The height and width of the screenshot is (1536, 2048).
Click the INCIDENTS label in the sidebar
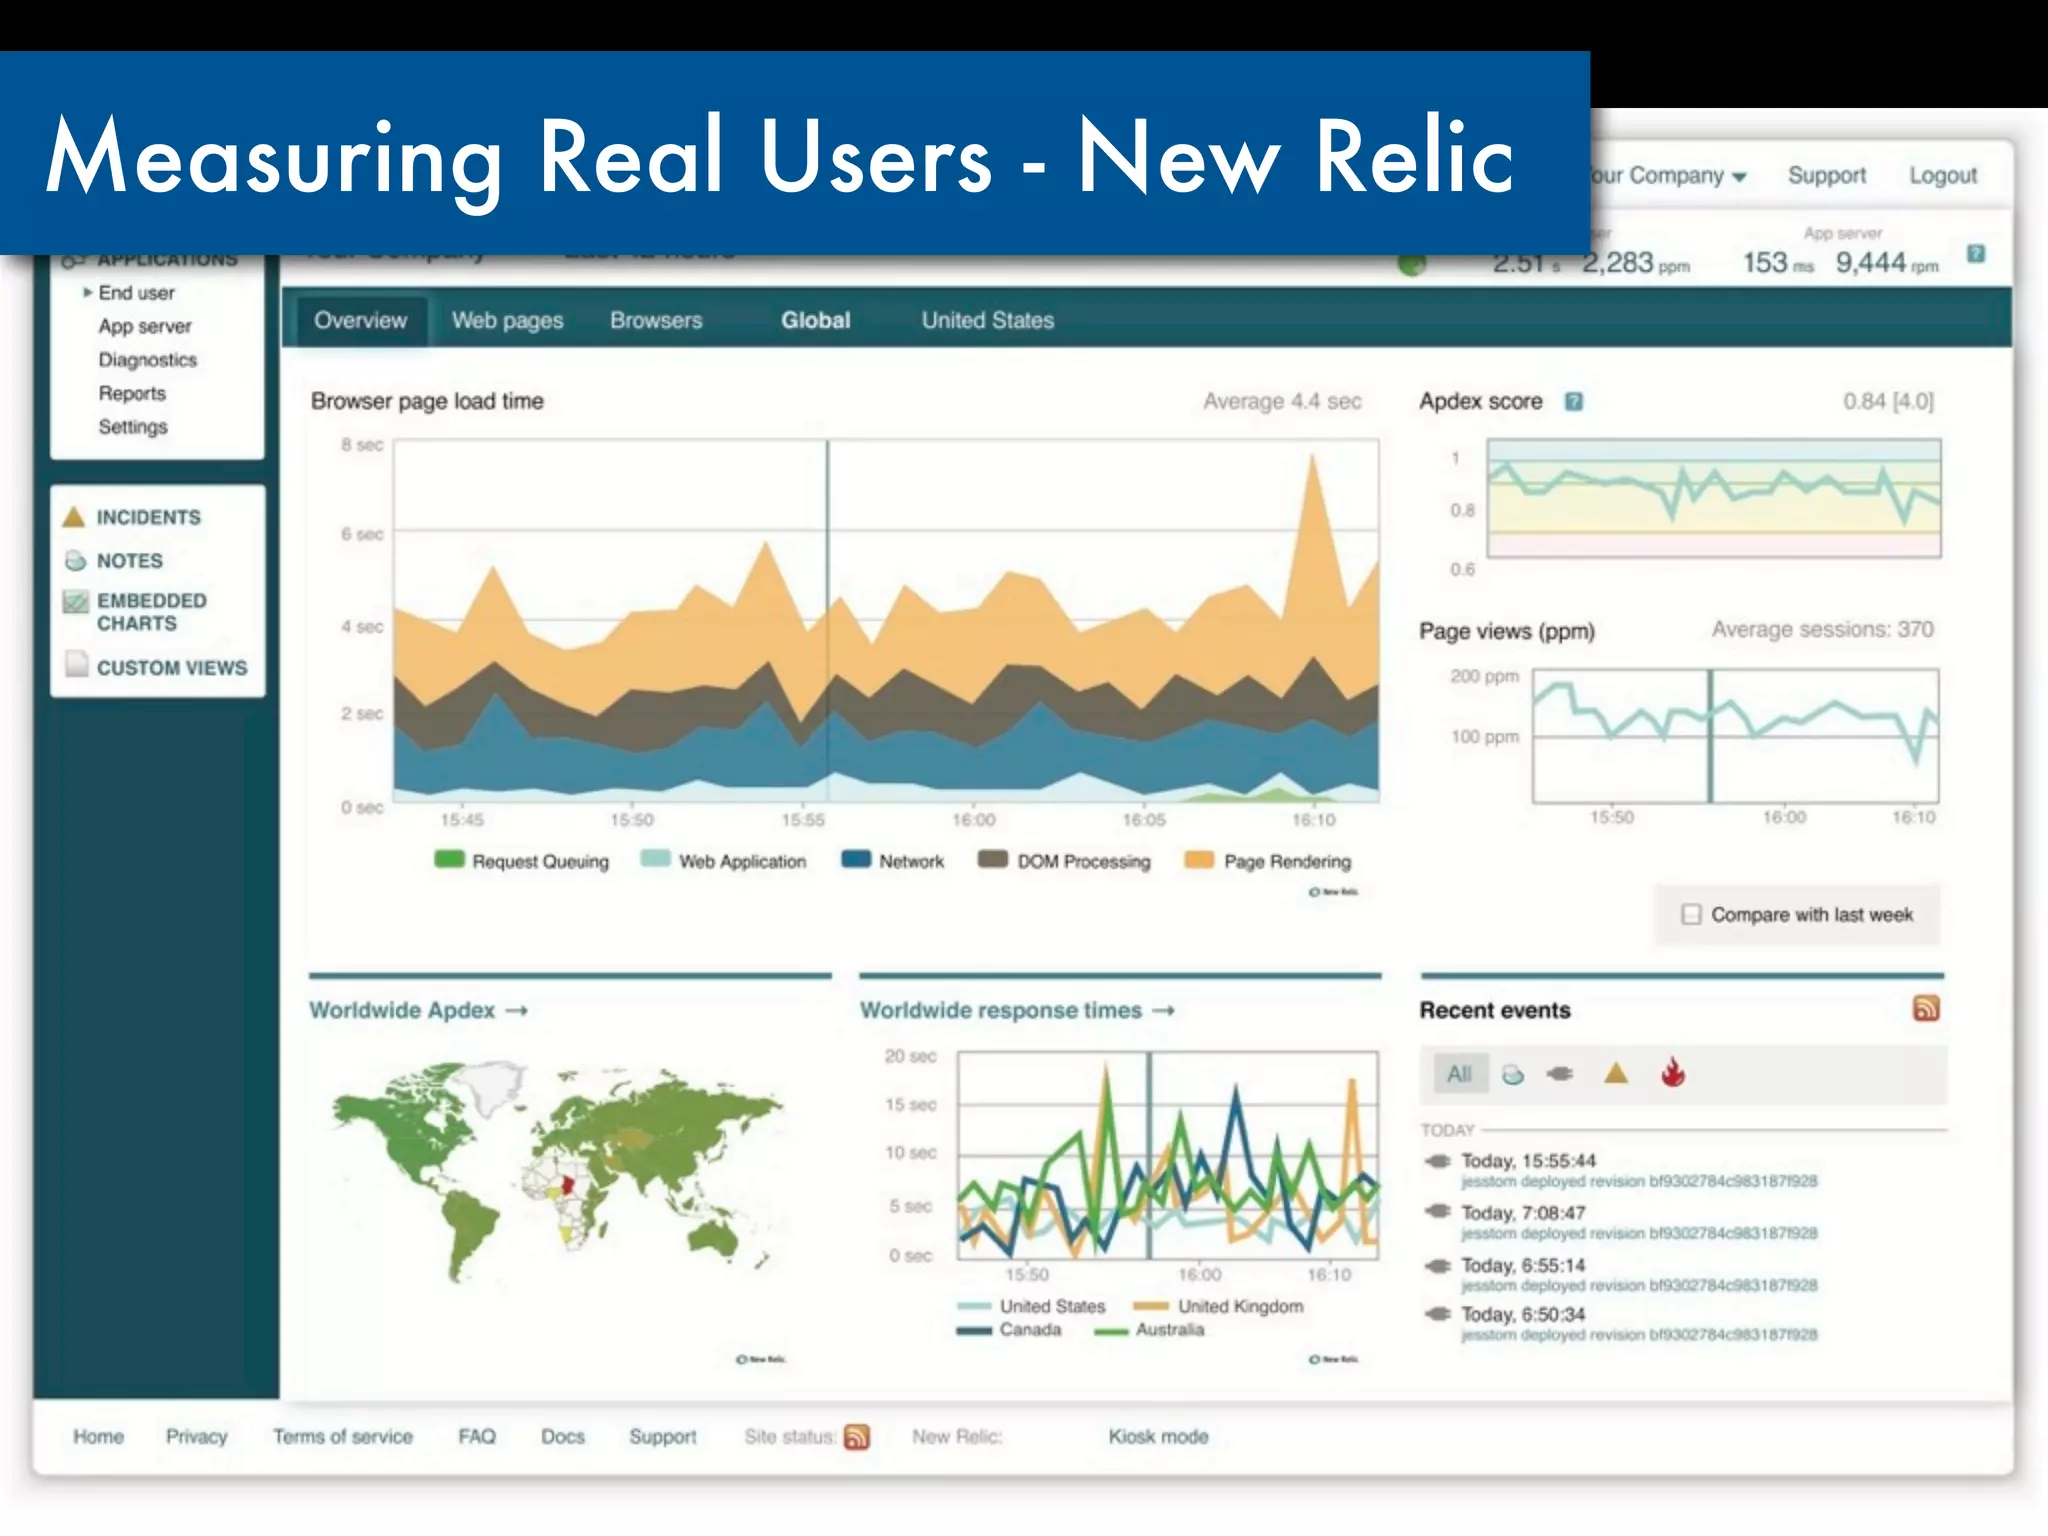click(149, 517)
